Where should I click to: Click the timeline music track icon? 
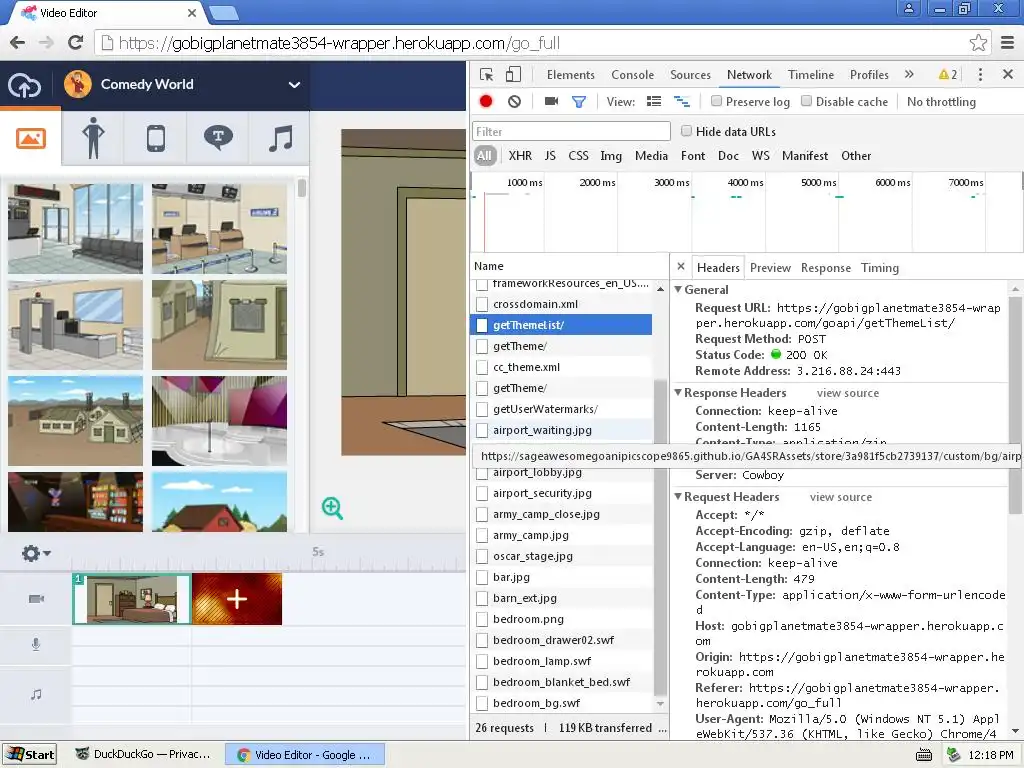point(36,694)
